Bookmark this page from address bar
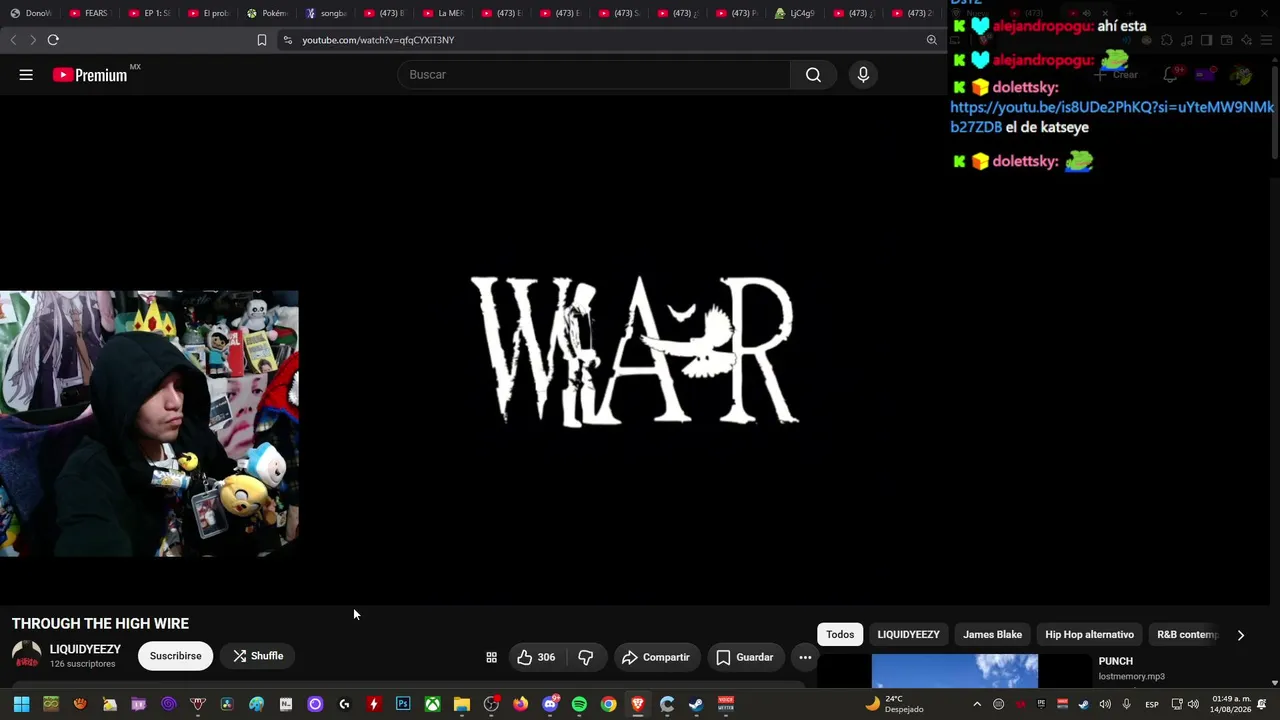The width and height of the screenshot is (1280, 720). pos(262,40)
